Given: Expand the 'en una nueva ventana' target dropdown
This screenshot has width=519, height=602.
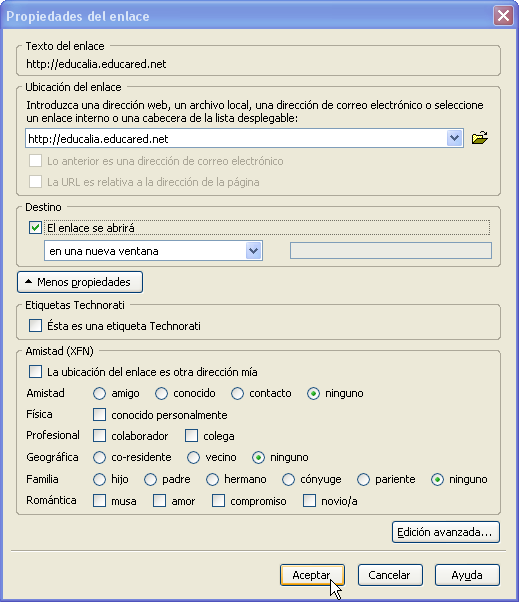Looking at the screenshot, I should [x=253, y=251].
